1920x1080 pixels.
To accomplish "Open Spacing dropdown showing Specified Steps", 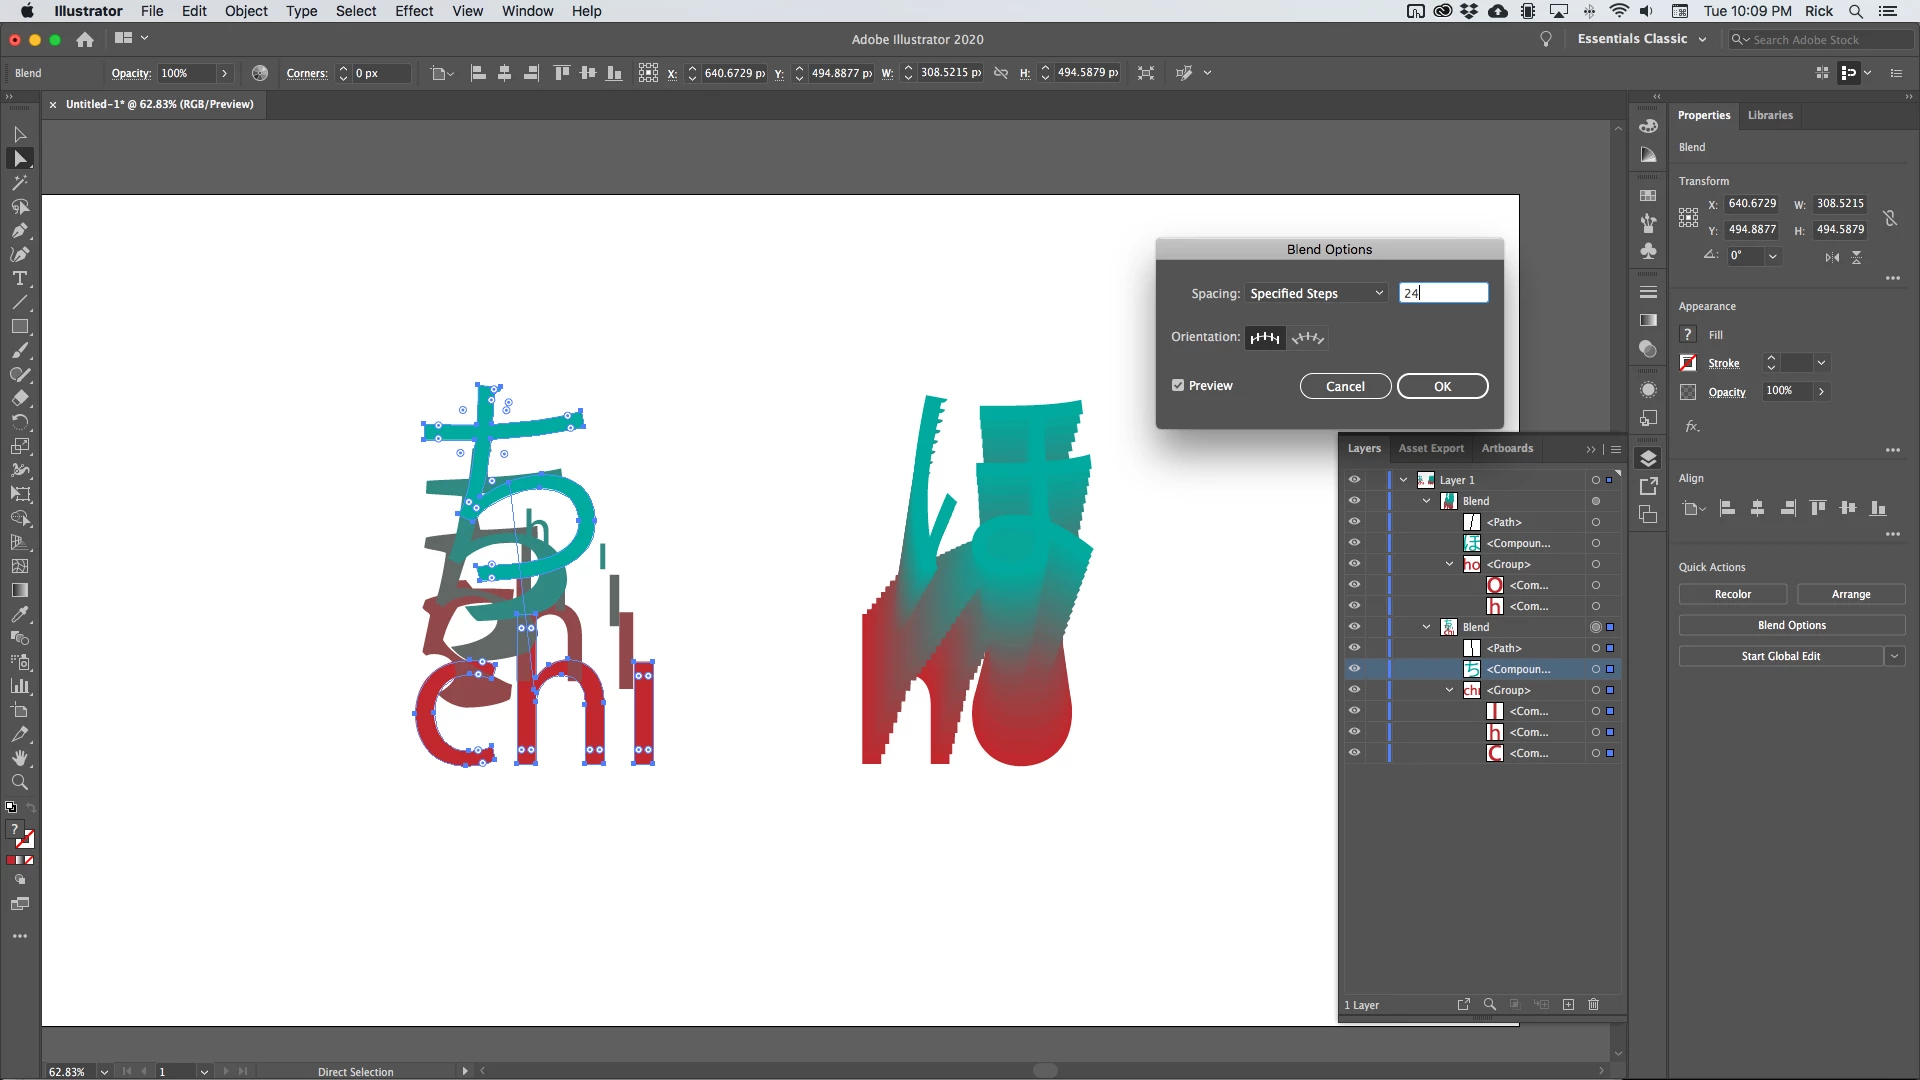I will (x=1316, y=293).
